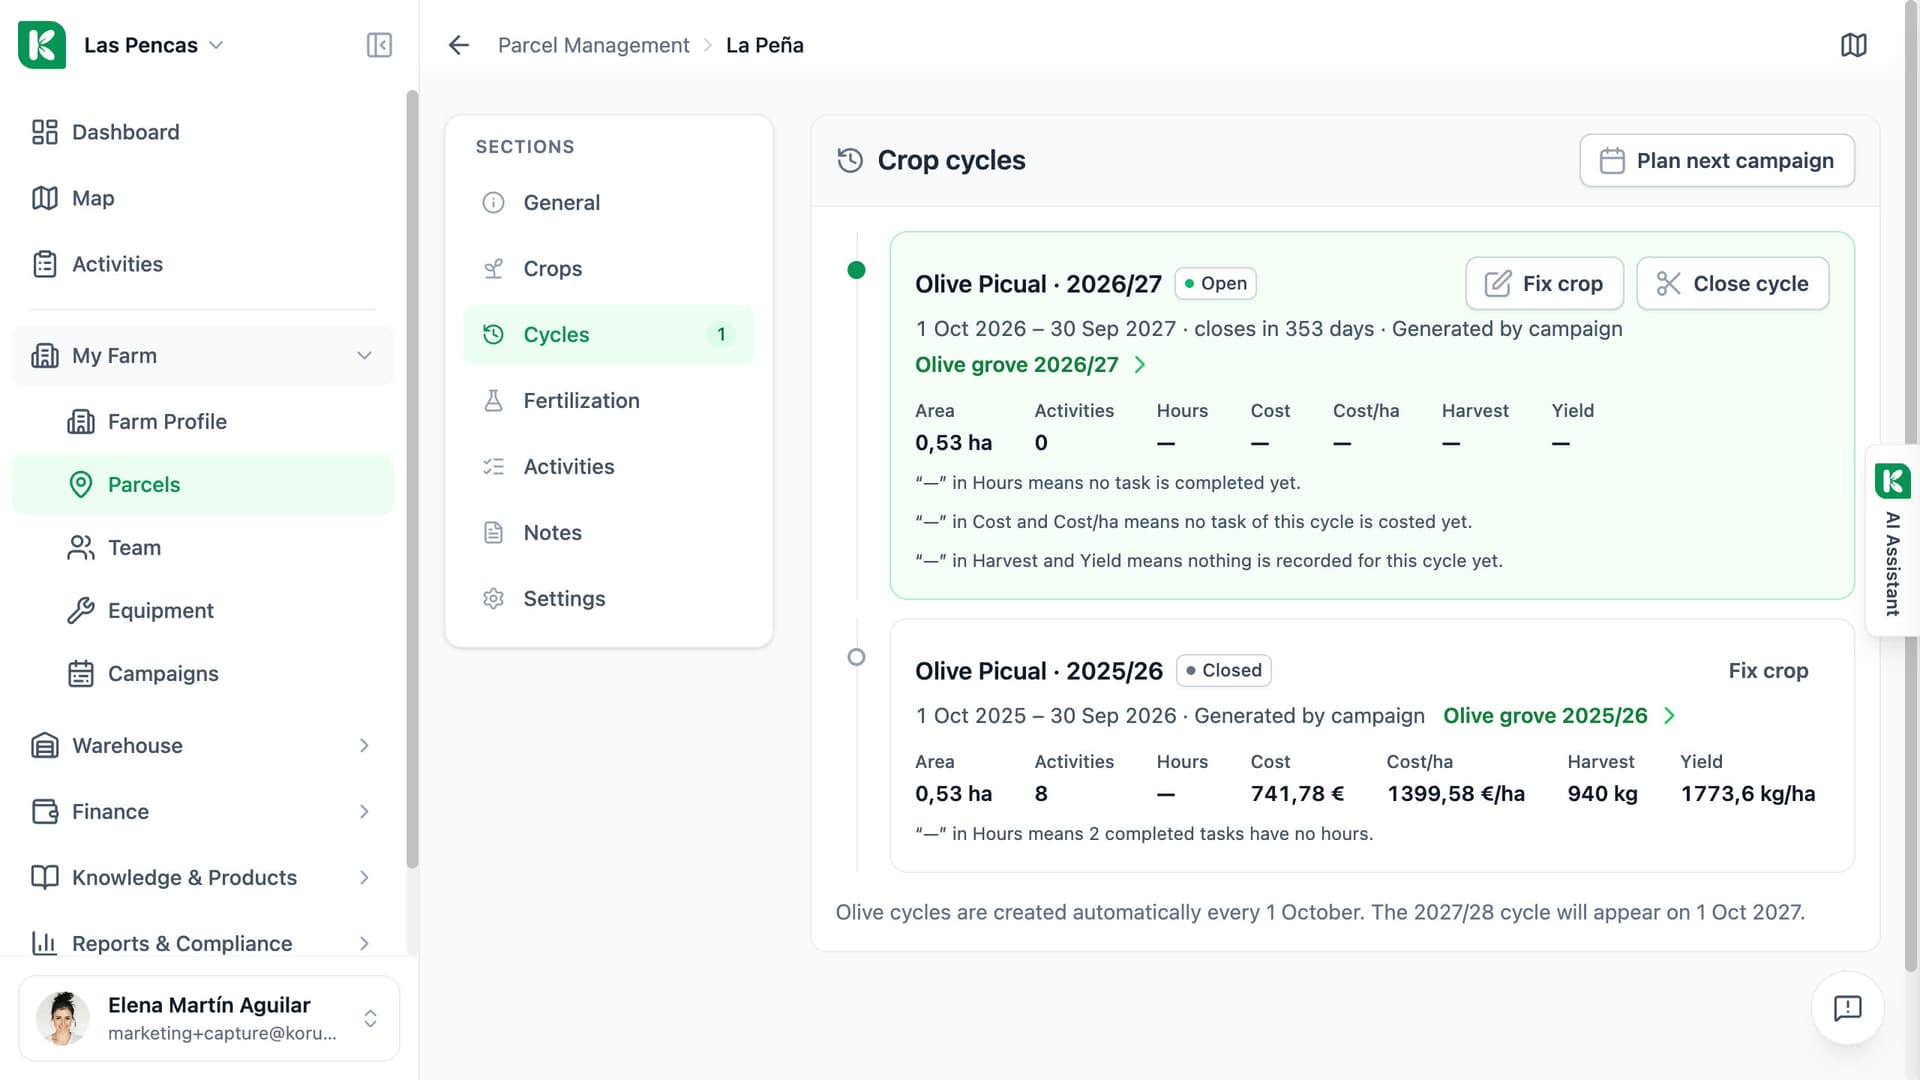Screen dimensions: 1920x1080
Task: Open Elena Martín Aguilar account menu
Action: point(209,1018)
